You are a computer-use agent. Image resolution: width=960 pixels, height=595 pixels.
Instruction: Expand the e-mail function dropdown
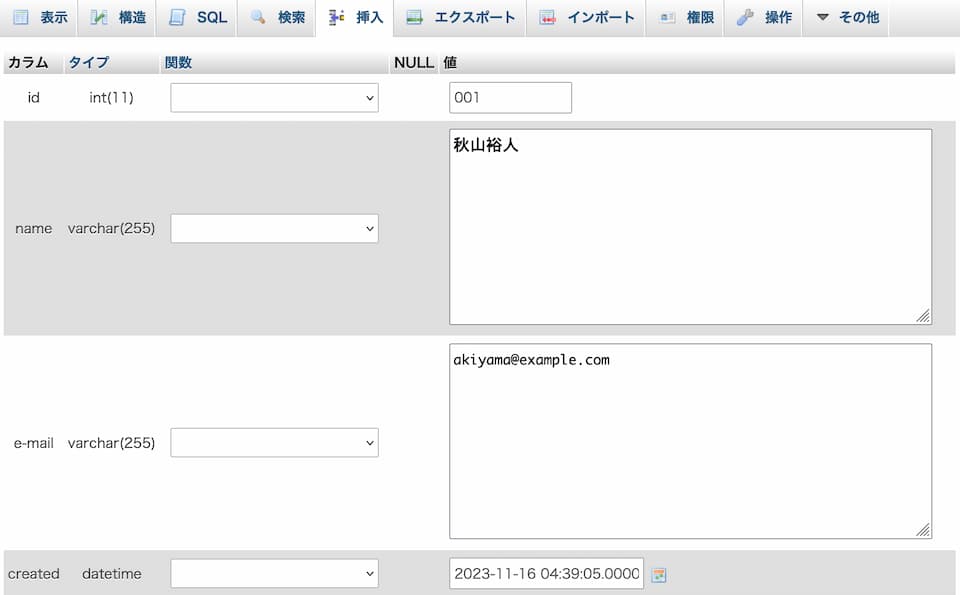274,442
